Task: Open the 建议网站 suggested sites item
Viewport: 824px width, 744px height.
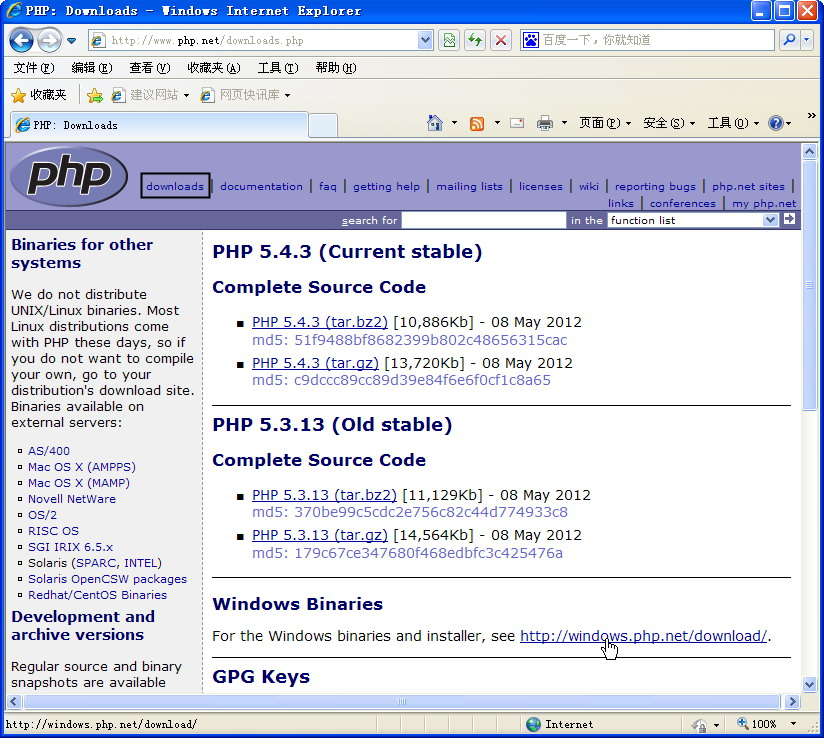Action: tap(150, 95)
